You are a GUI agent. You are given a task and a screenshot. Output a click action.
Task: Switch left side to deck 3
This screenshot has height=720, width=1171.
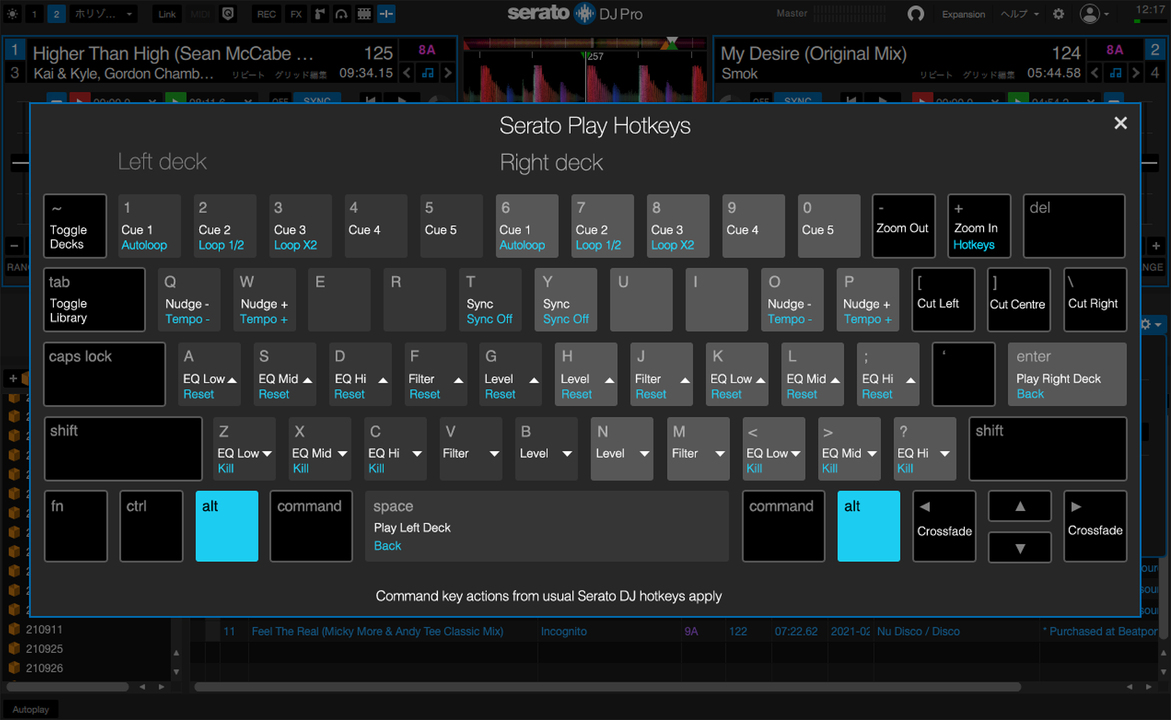(x=14, y=72)
